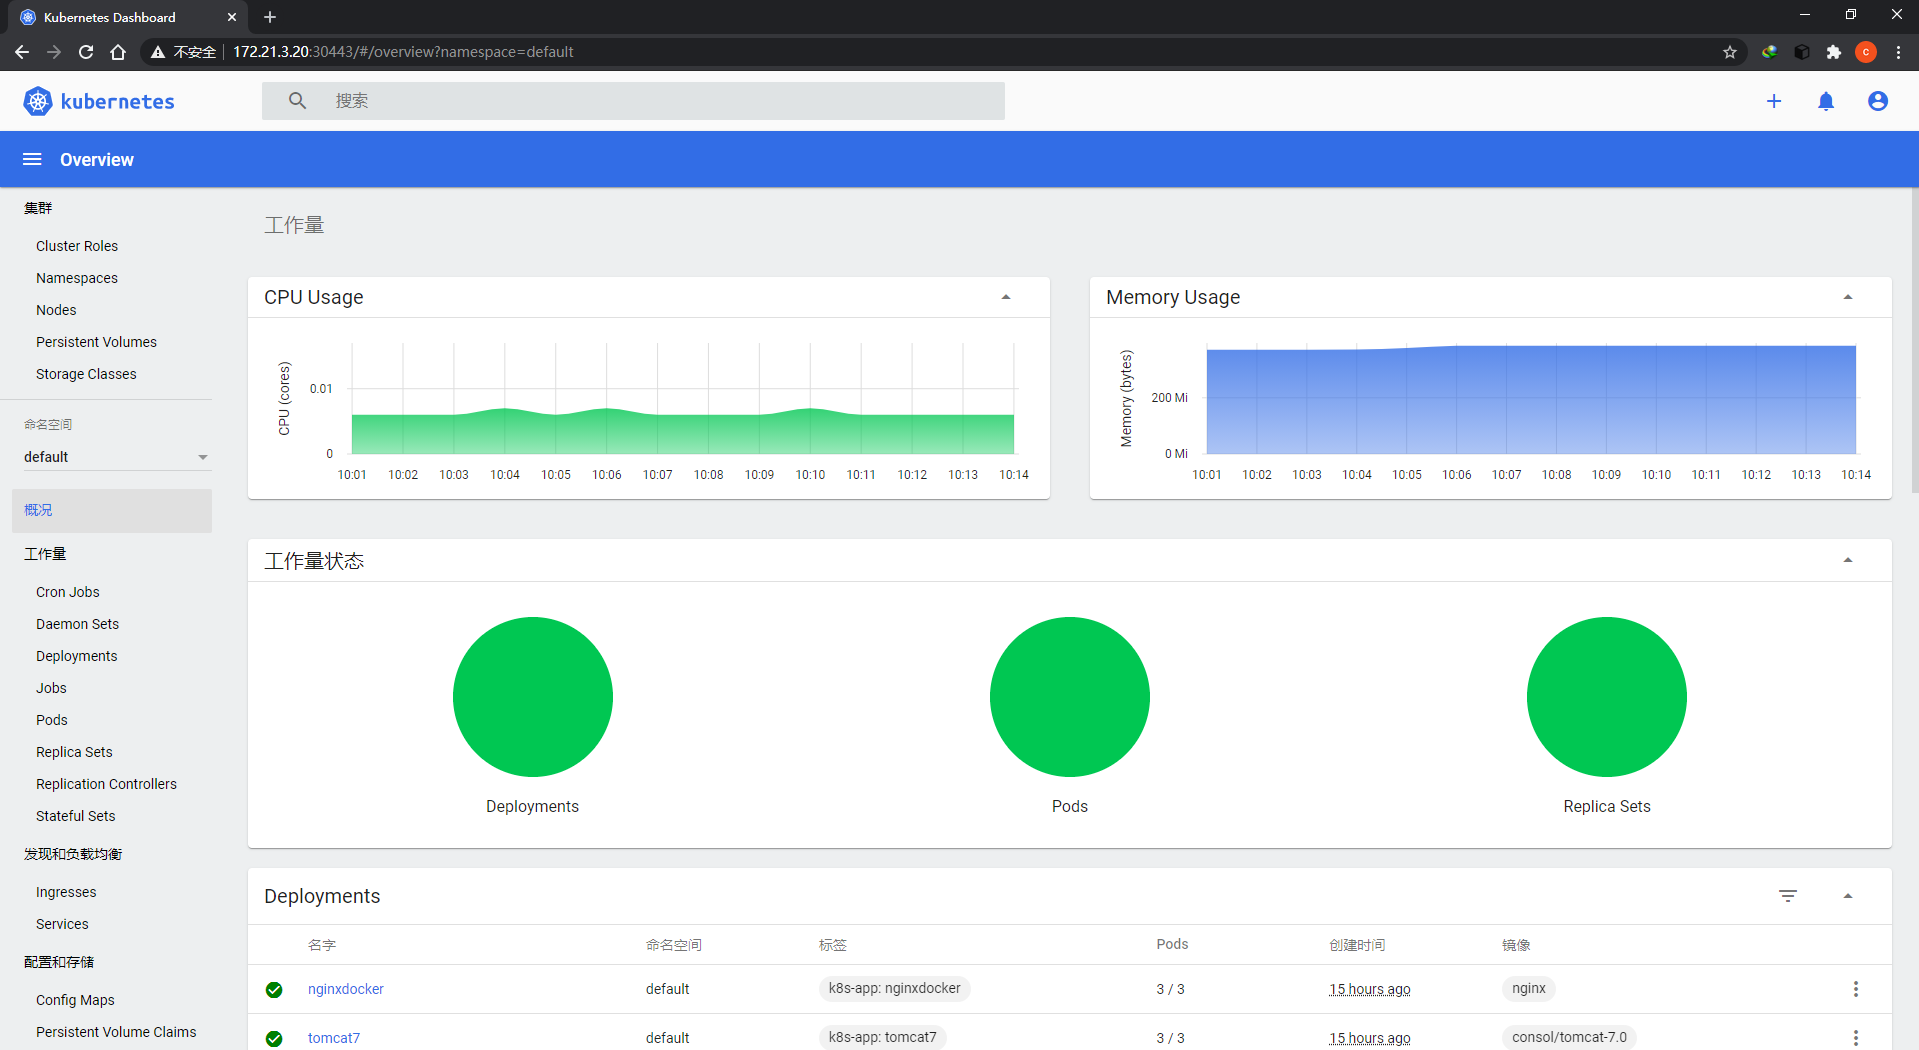Screen dimensions: 1919x1050
Task: Click the consol/tomcat-7.0 image chip
Action: (x=1570, y=1038)
